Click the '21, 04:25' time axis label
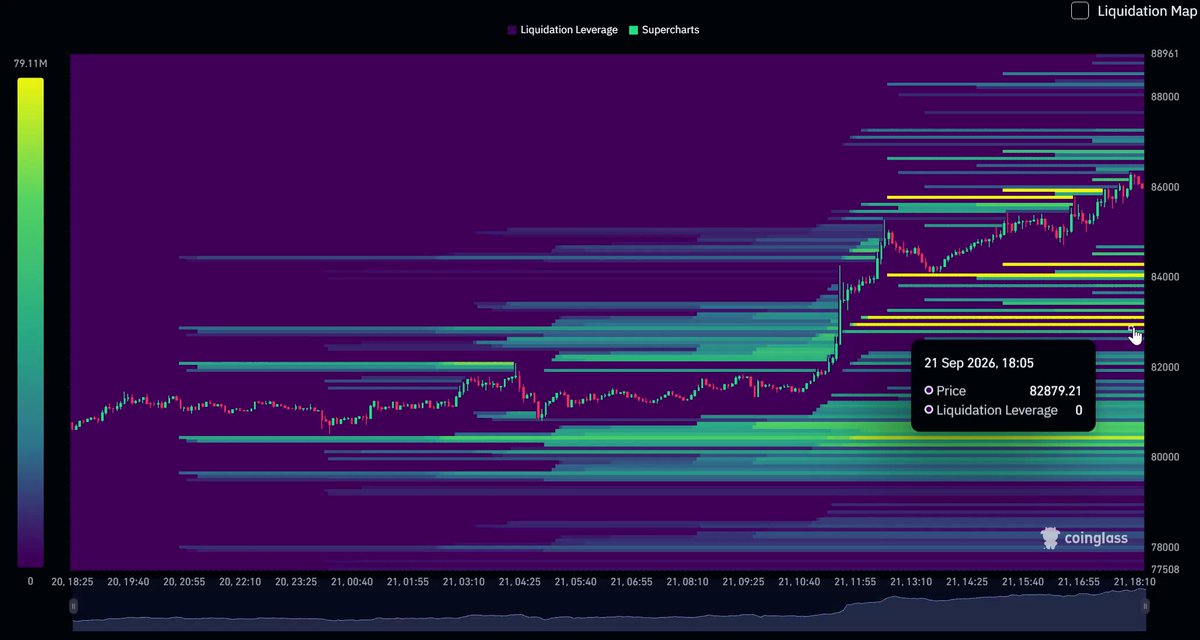 click(x=520, y=581)
